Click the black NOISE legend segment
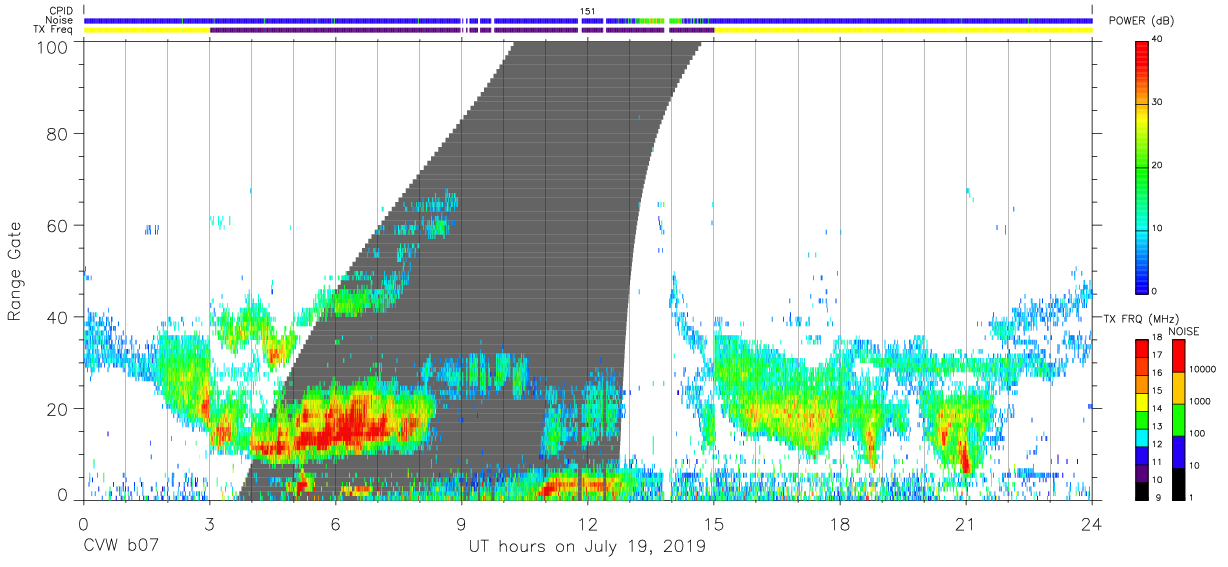1228x567 pixels. [x=1177, y=483]
